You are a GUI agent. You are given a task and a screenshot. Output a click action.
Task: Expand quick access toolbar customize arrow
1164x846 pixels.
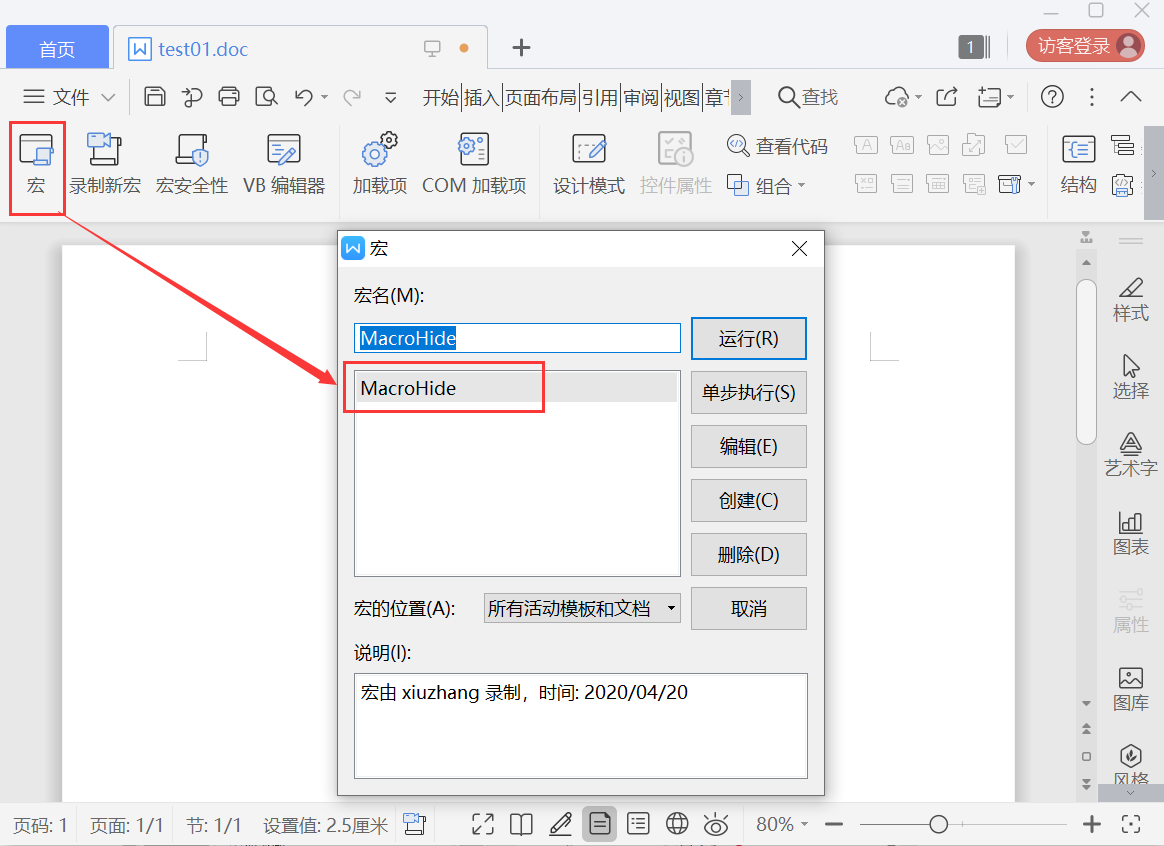[390, 97]
